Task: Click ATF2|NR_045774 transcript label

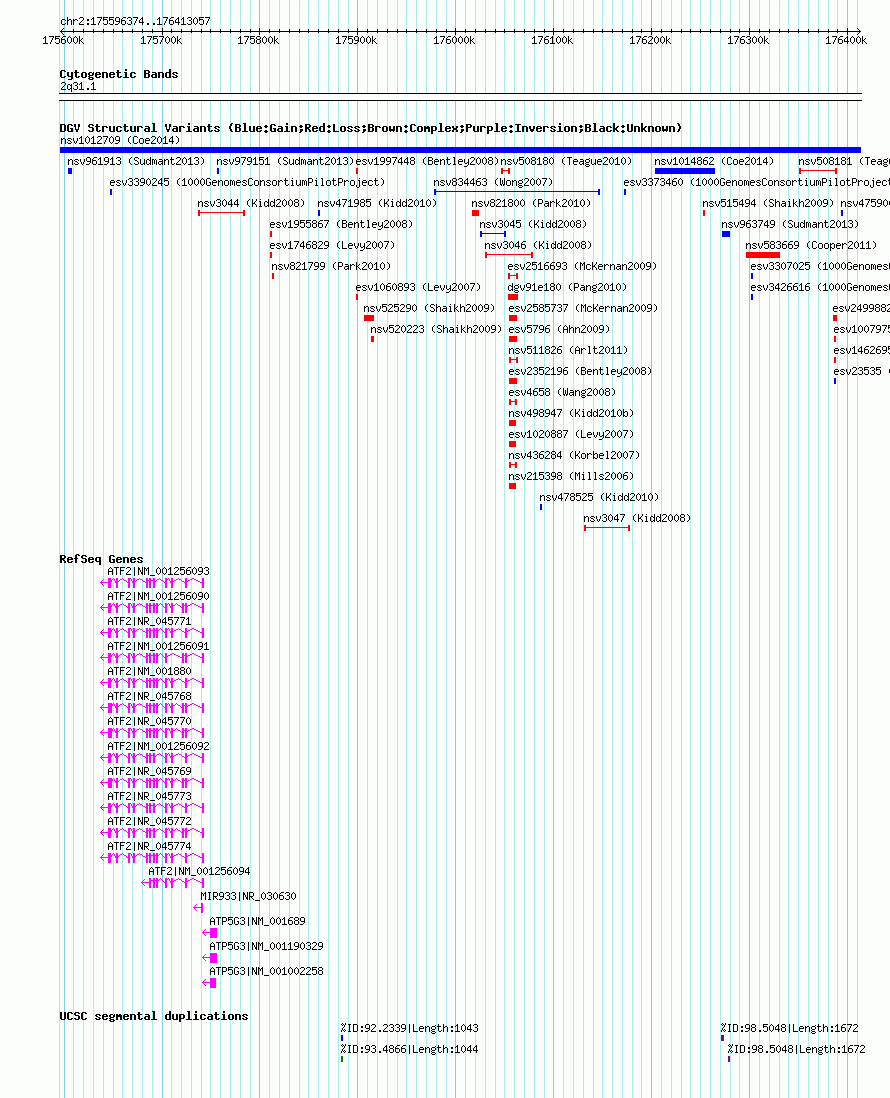Action: click(149, 846)
